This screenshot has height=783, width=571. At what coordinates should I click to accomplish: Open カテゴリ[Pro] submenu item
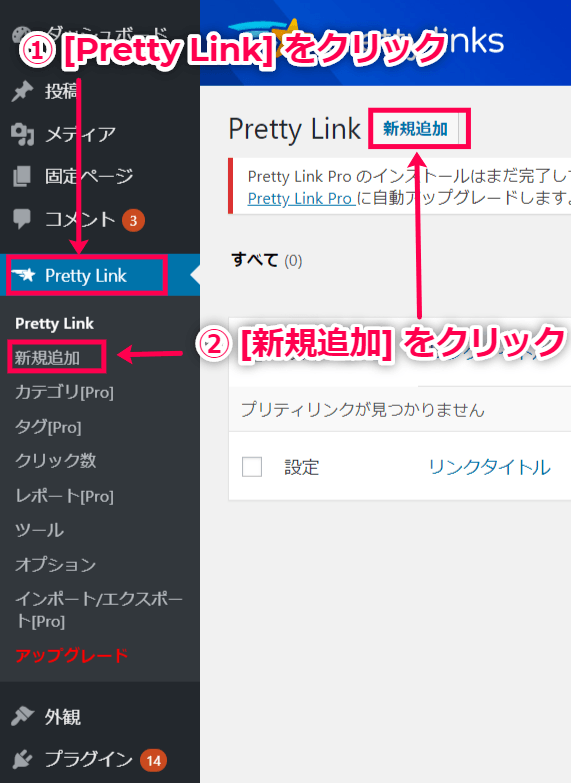coord(64,392)
